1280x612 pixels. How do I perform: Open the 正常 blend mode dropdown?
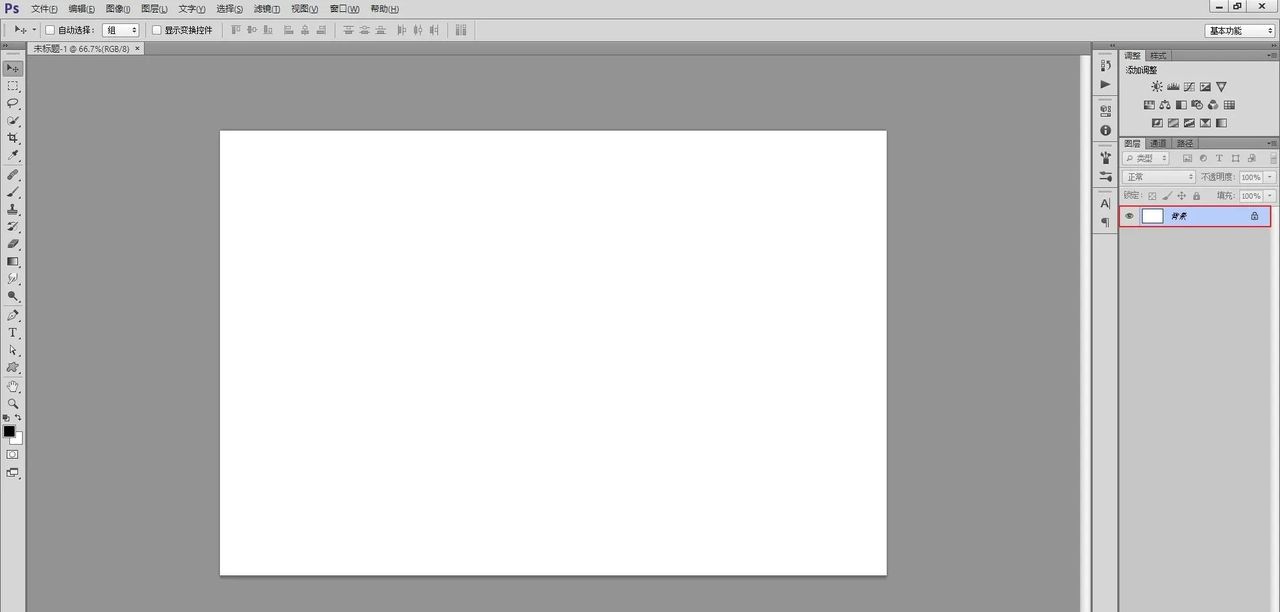click(x=1159, y=177)
